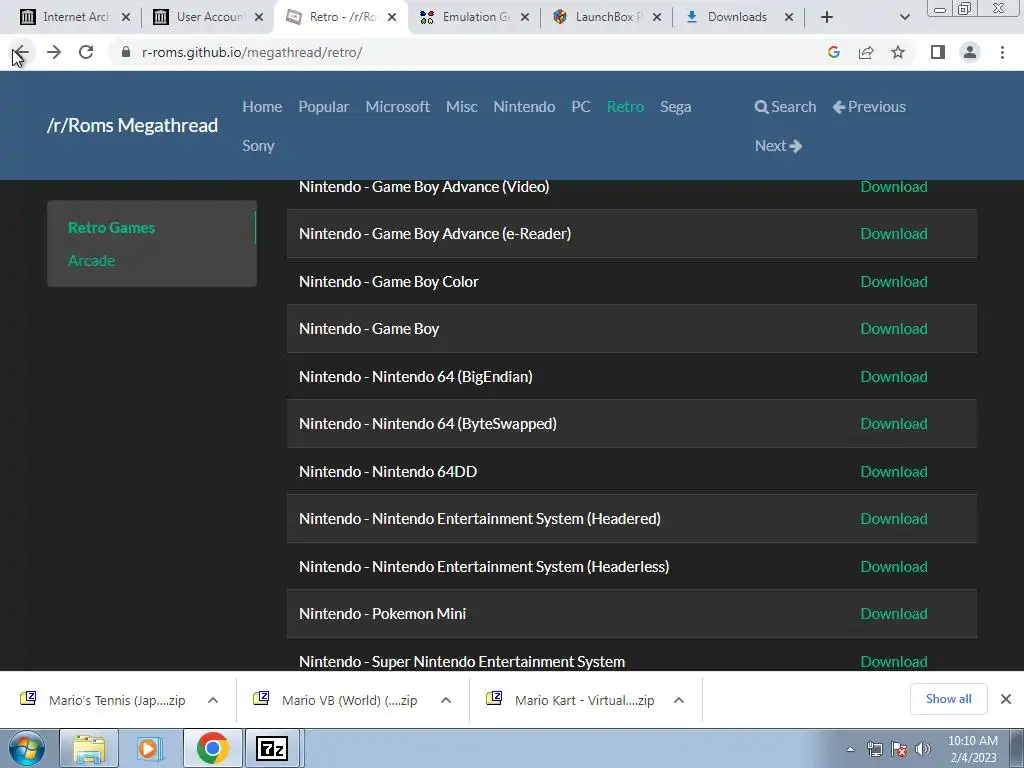Download the Nintendo - Game Boy set
Screen dimensions: 1024x768
tap(893, 328)
